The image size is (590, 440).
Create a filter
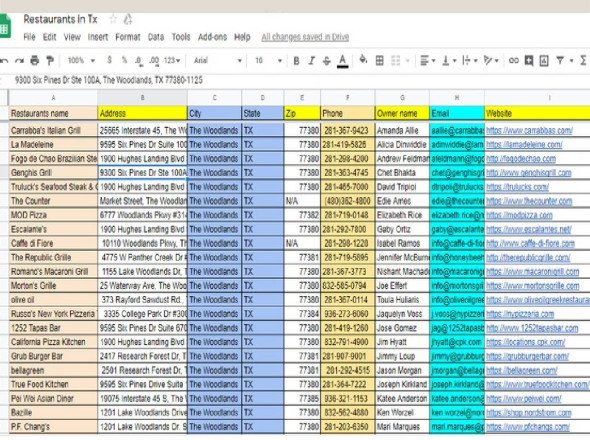(x=560, y=60)
